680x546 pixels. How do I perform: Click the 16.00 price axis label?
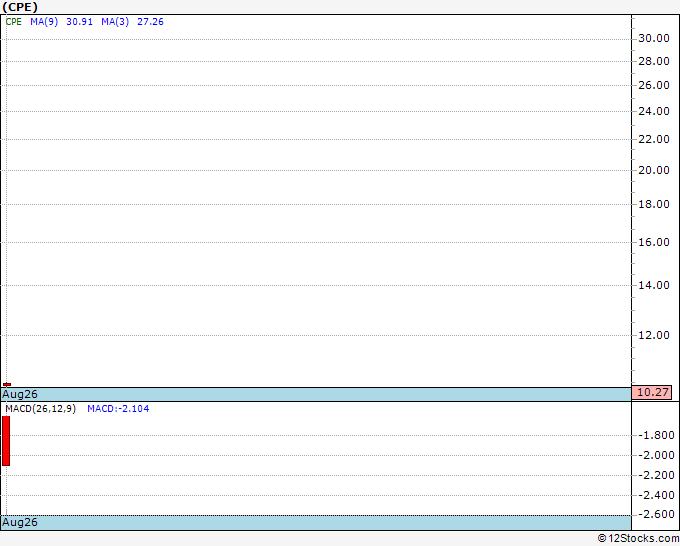click(x=654, y=242)
